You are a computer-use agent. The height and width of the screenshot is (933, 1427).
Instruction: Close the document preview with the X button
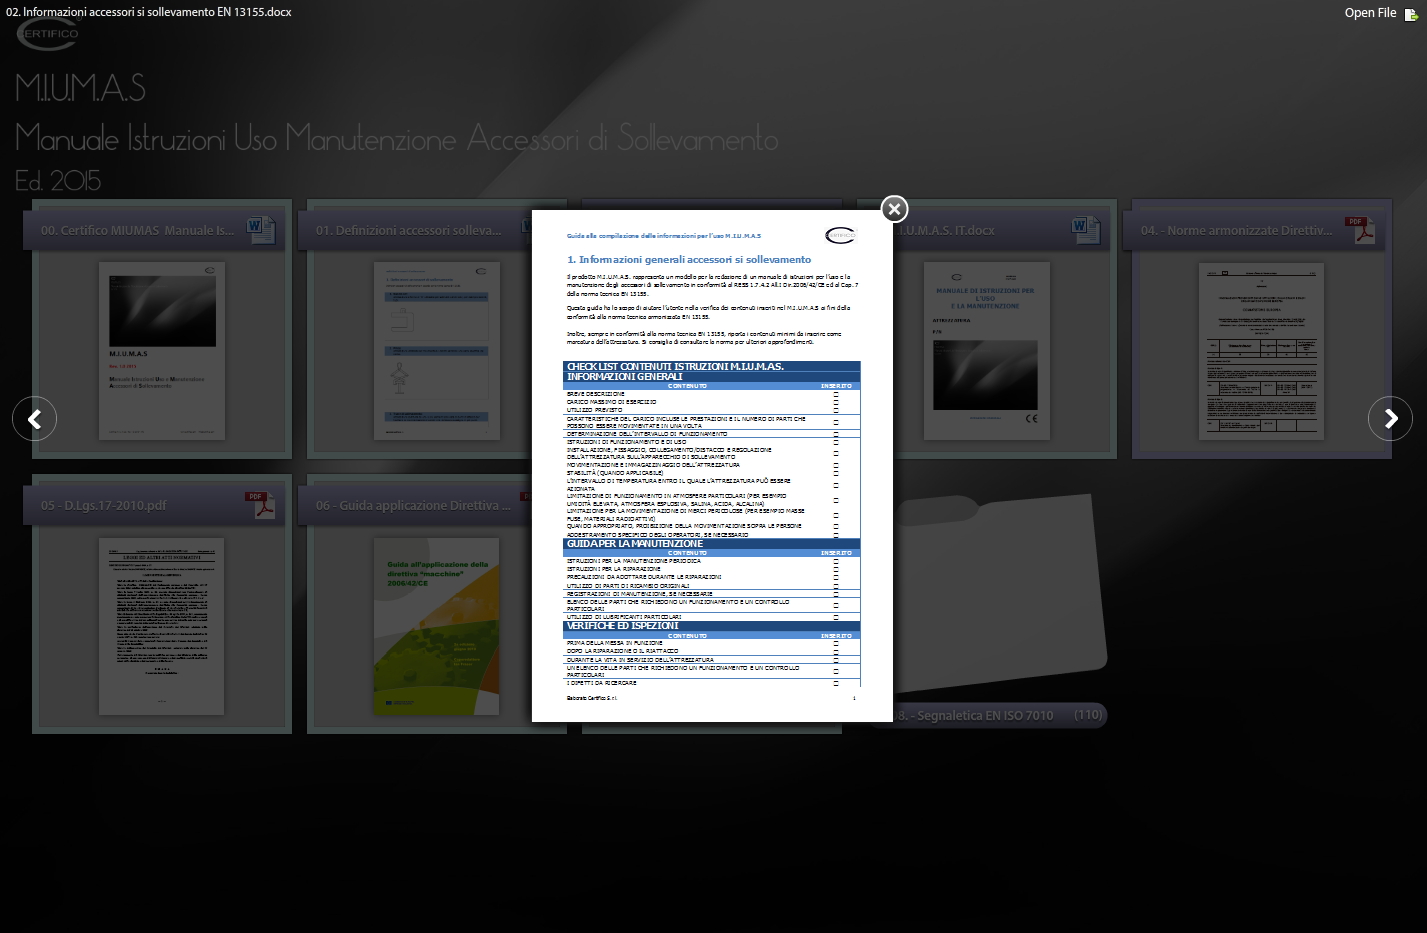[894, 208]
